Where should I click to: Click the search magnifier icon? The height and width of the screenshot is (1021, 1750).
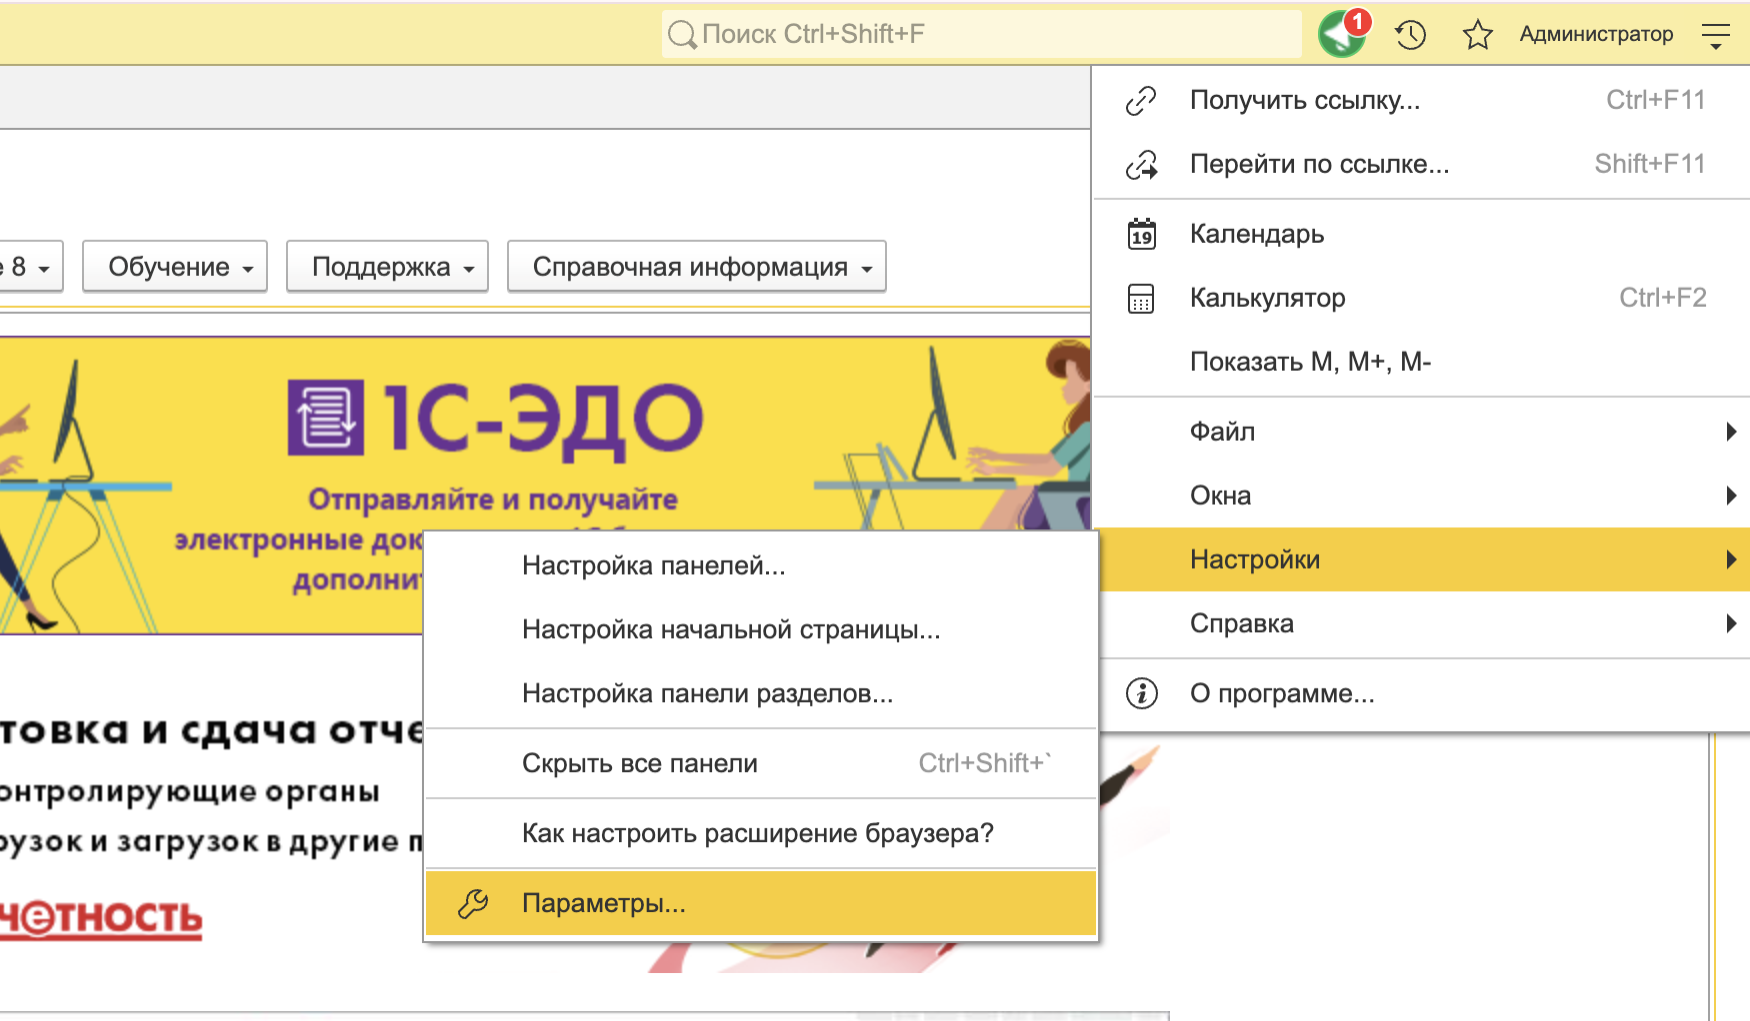[682, 35]
